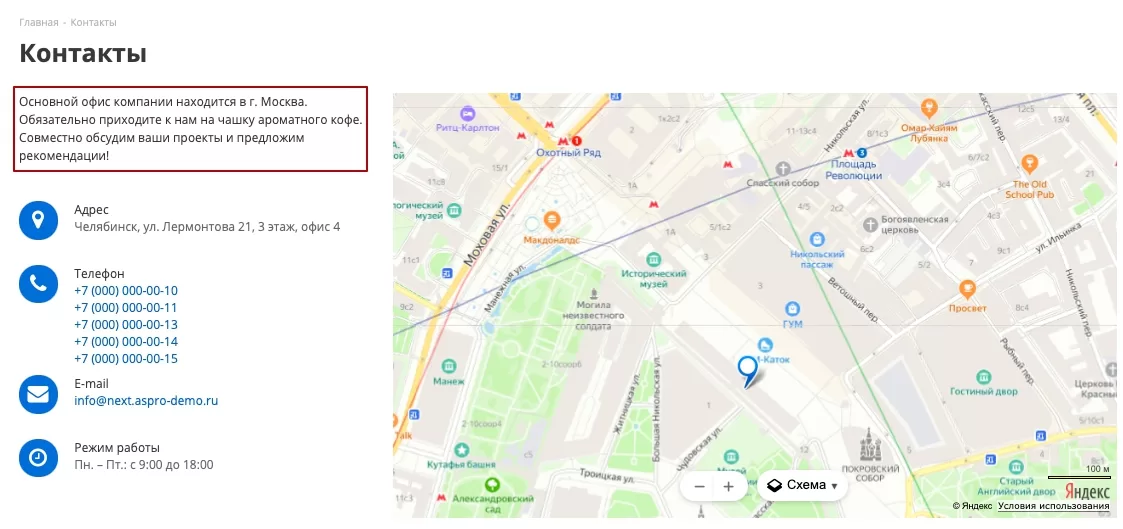Image resolution: width=1123 pixels, height=529 pixels.
Task: Click the blue phone handset icon
Action: point(38,284)
